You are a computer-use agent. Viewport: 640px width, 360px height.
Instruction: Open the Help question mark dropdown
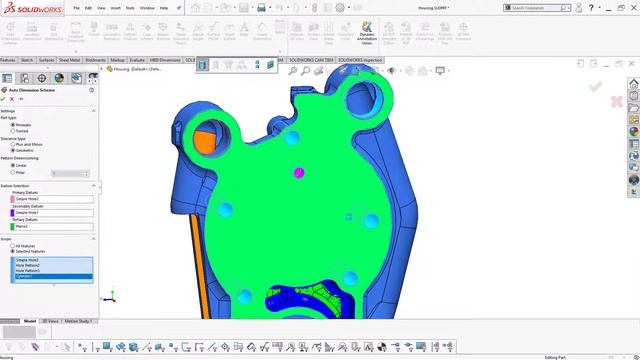coord(599,8)
